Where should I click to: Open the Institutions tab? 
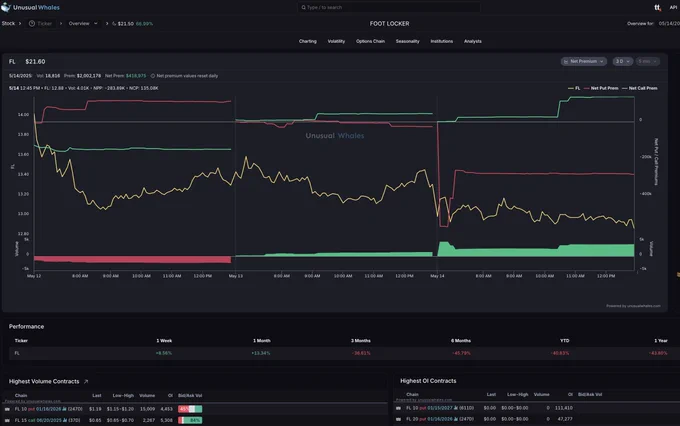(441, 41)
